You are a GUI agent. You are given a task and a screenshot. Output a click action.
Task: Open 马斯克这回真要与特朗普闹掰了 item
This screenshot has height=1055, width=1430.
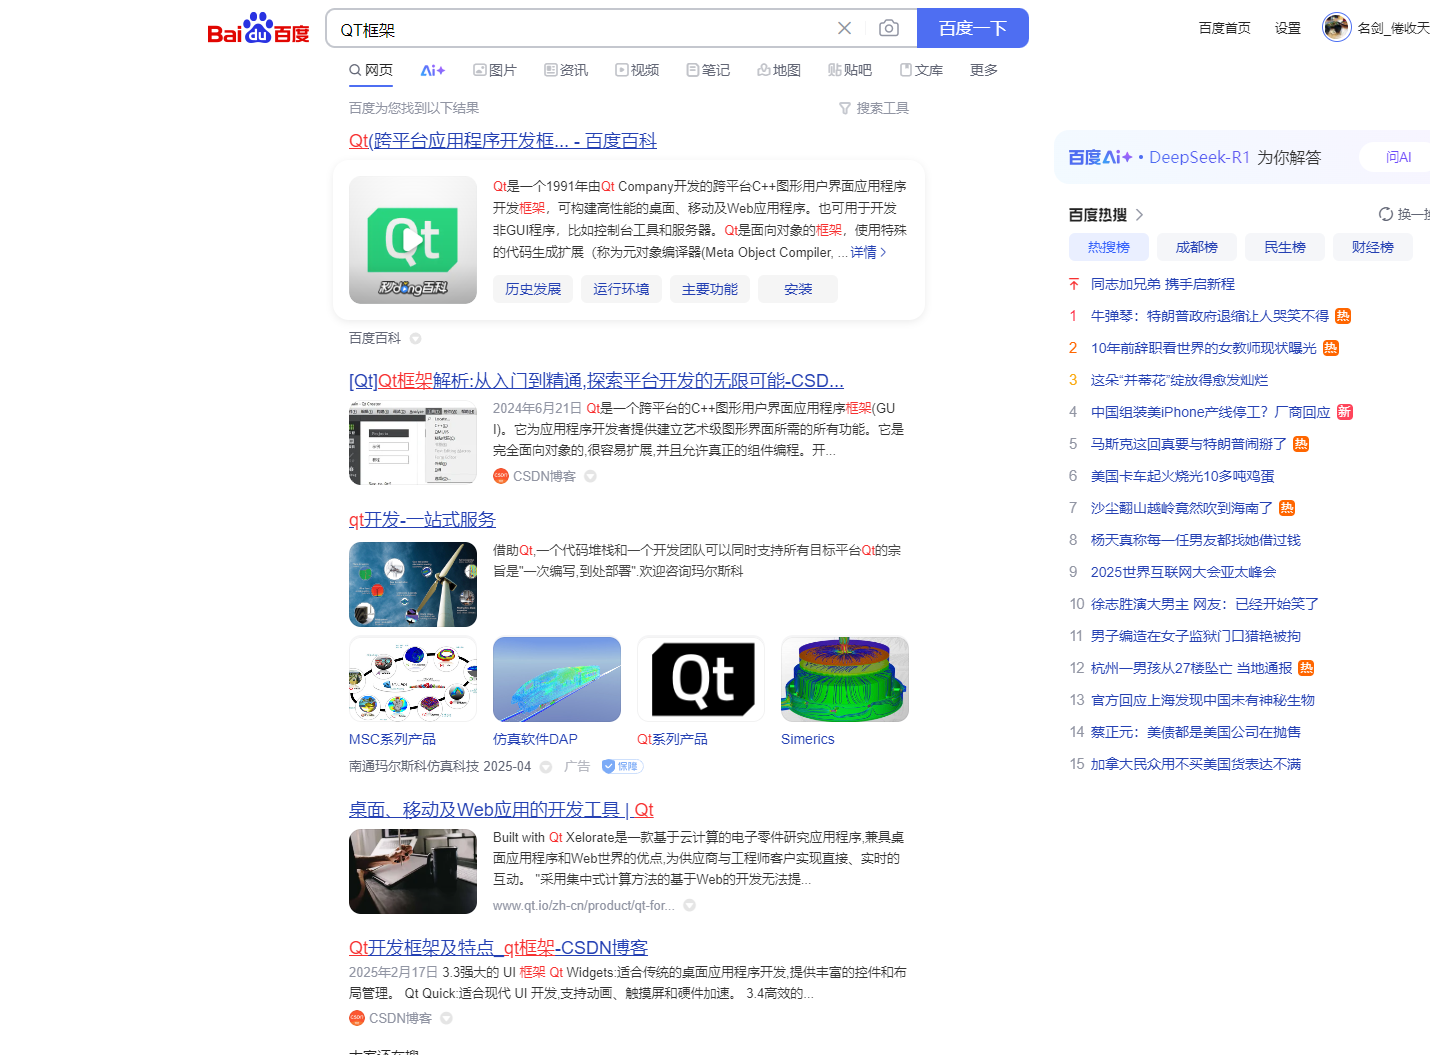pyautogui.click(x=1189, y=444)
